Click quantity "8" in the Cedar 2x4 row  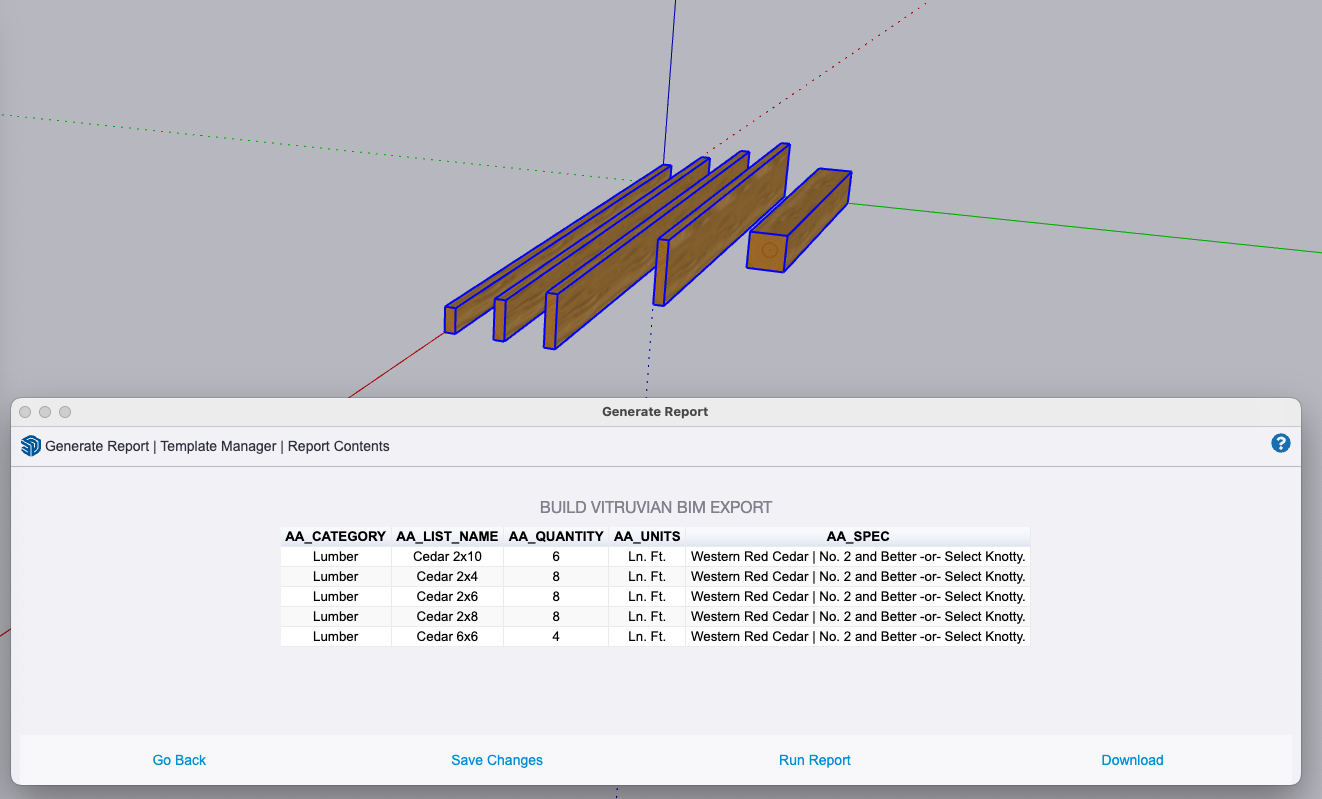click(x=556, y=576)
